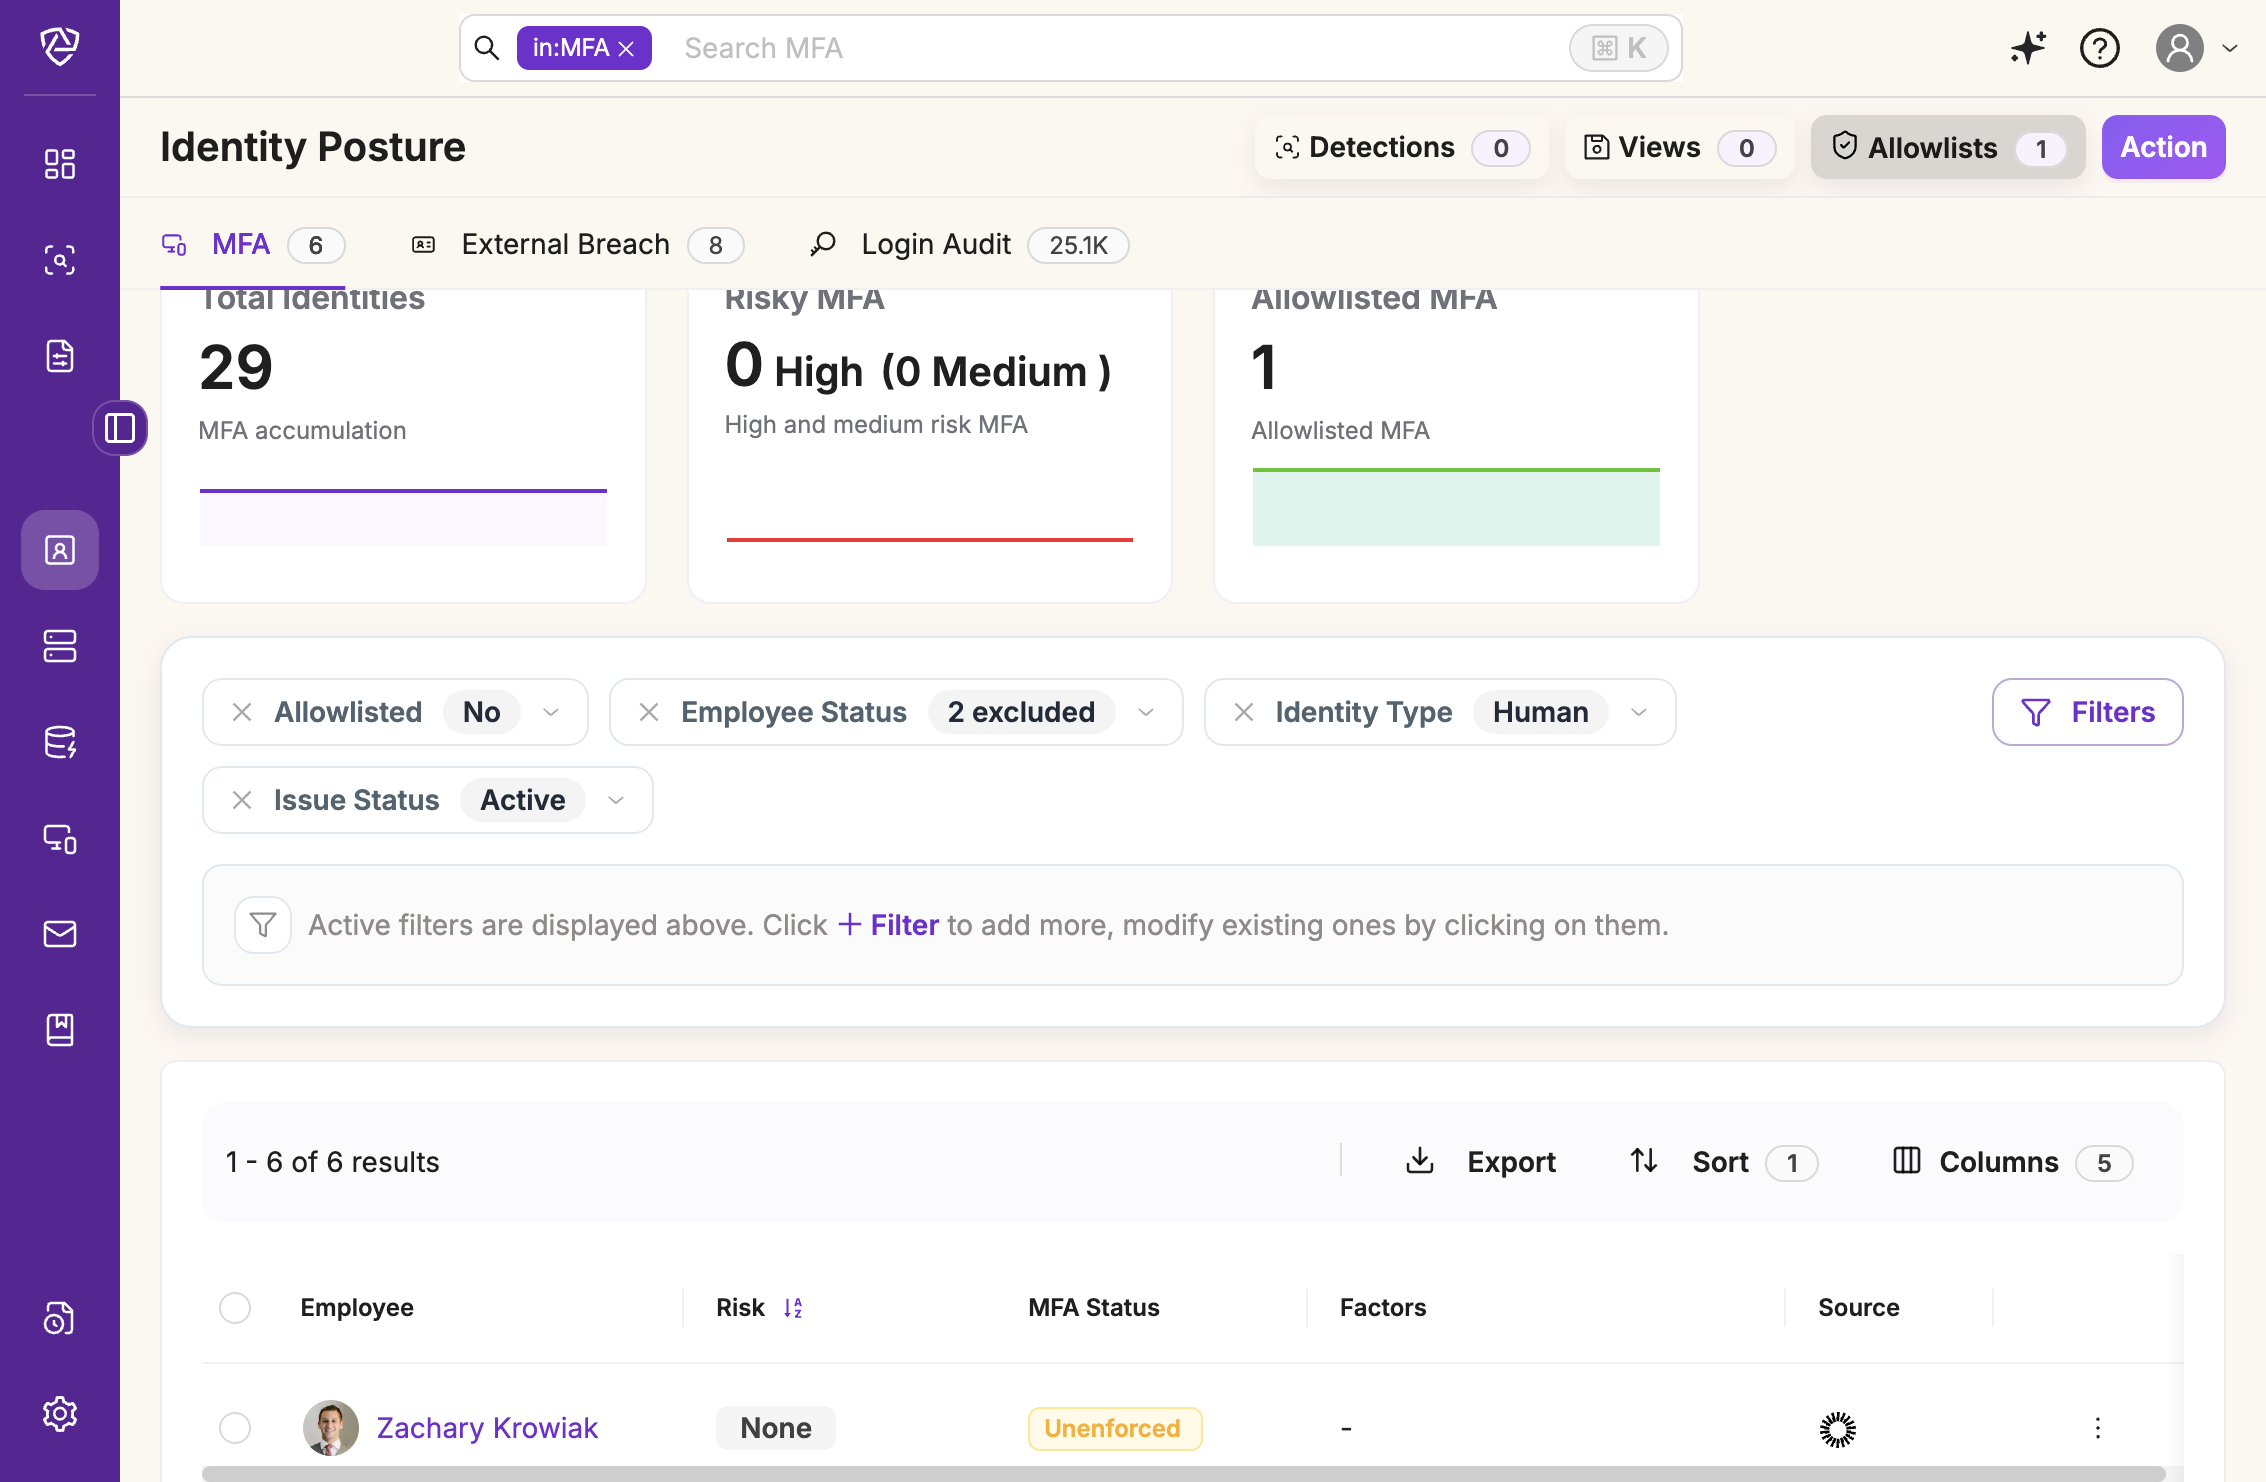Image resolution: width=2266 pixels, height=1482 pixels.
Task: Toggle the sidebar collapse panel icon
Action: (120, 428)
